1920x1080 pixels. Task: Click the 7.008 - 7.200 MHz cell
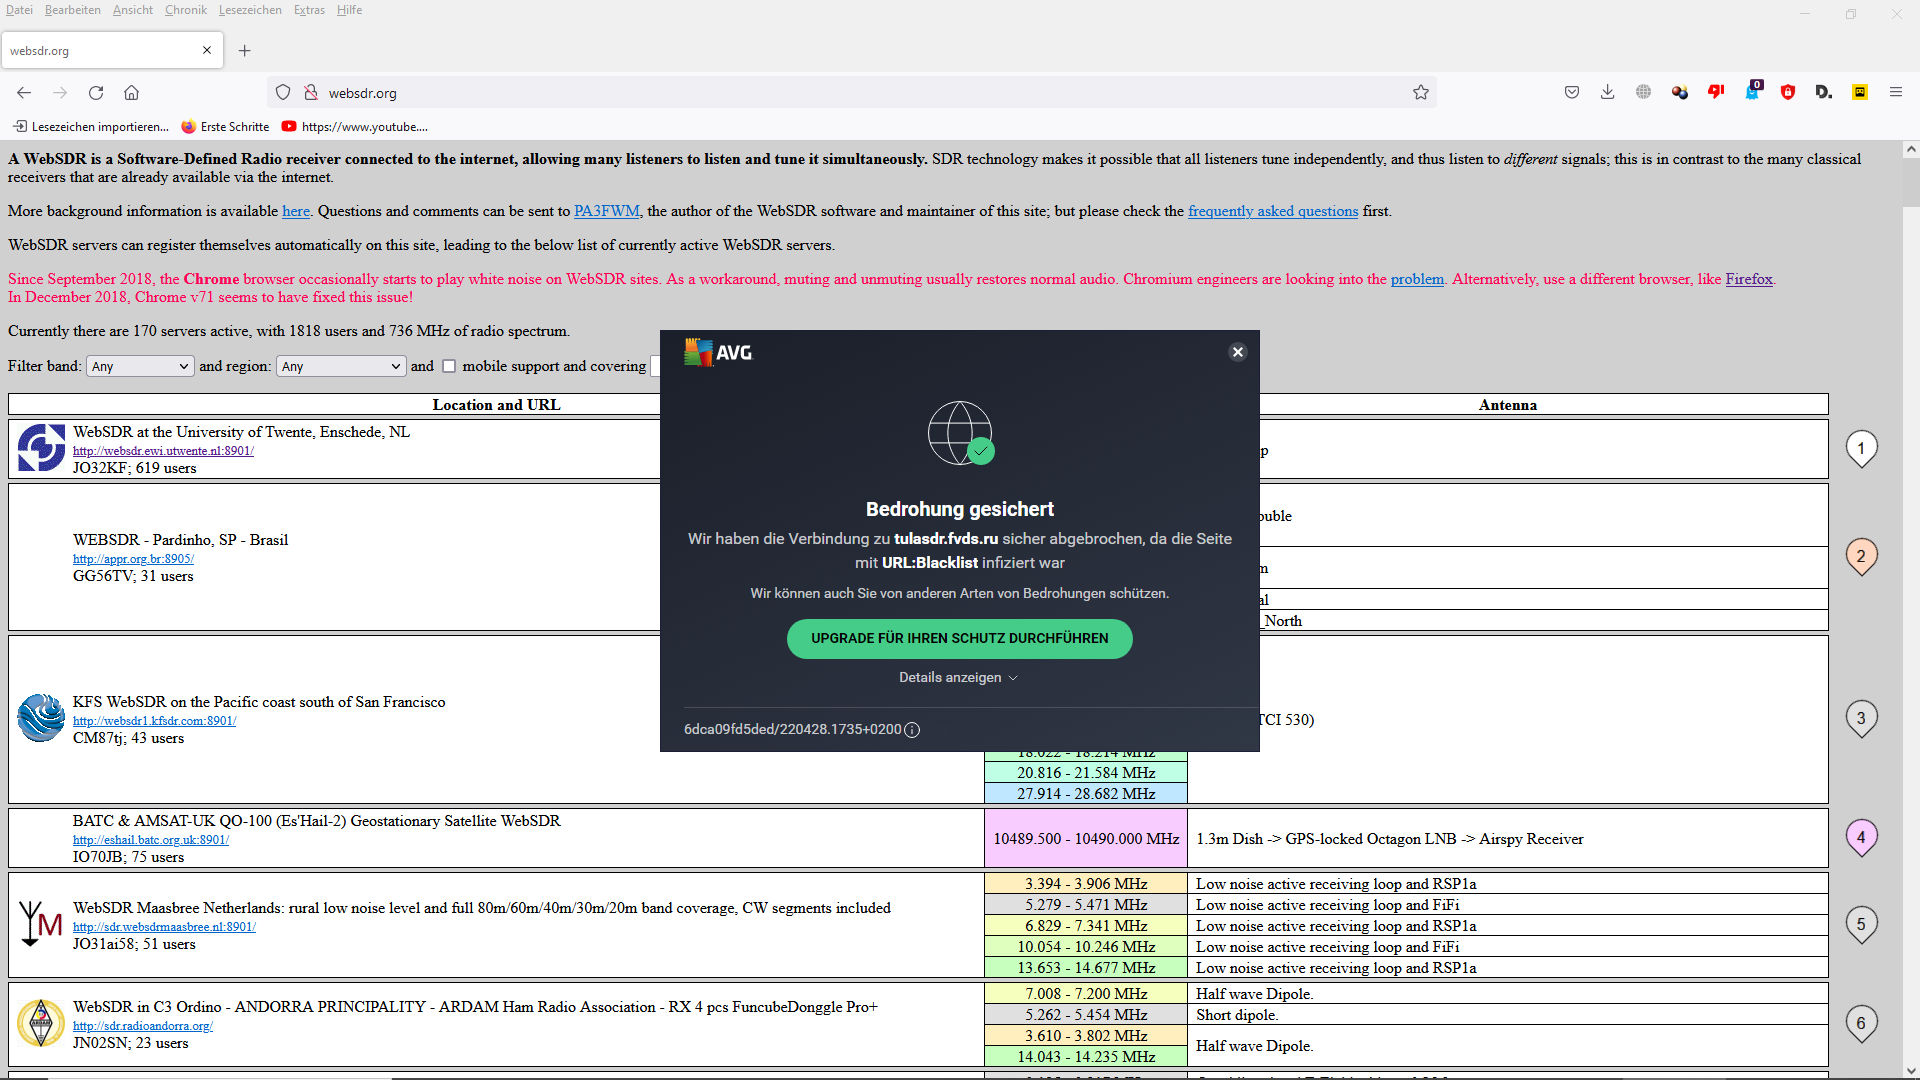click(x=1086, y=993)
